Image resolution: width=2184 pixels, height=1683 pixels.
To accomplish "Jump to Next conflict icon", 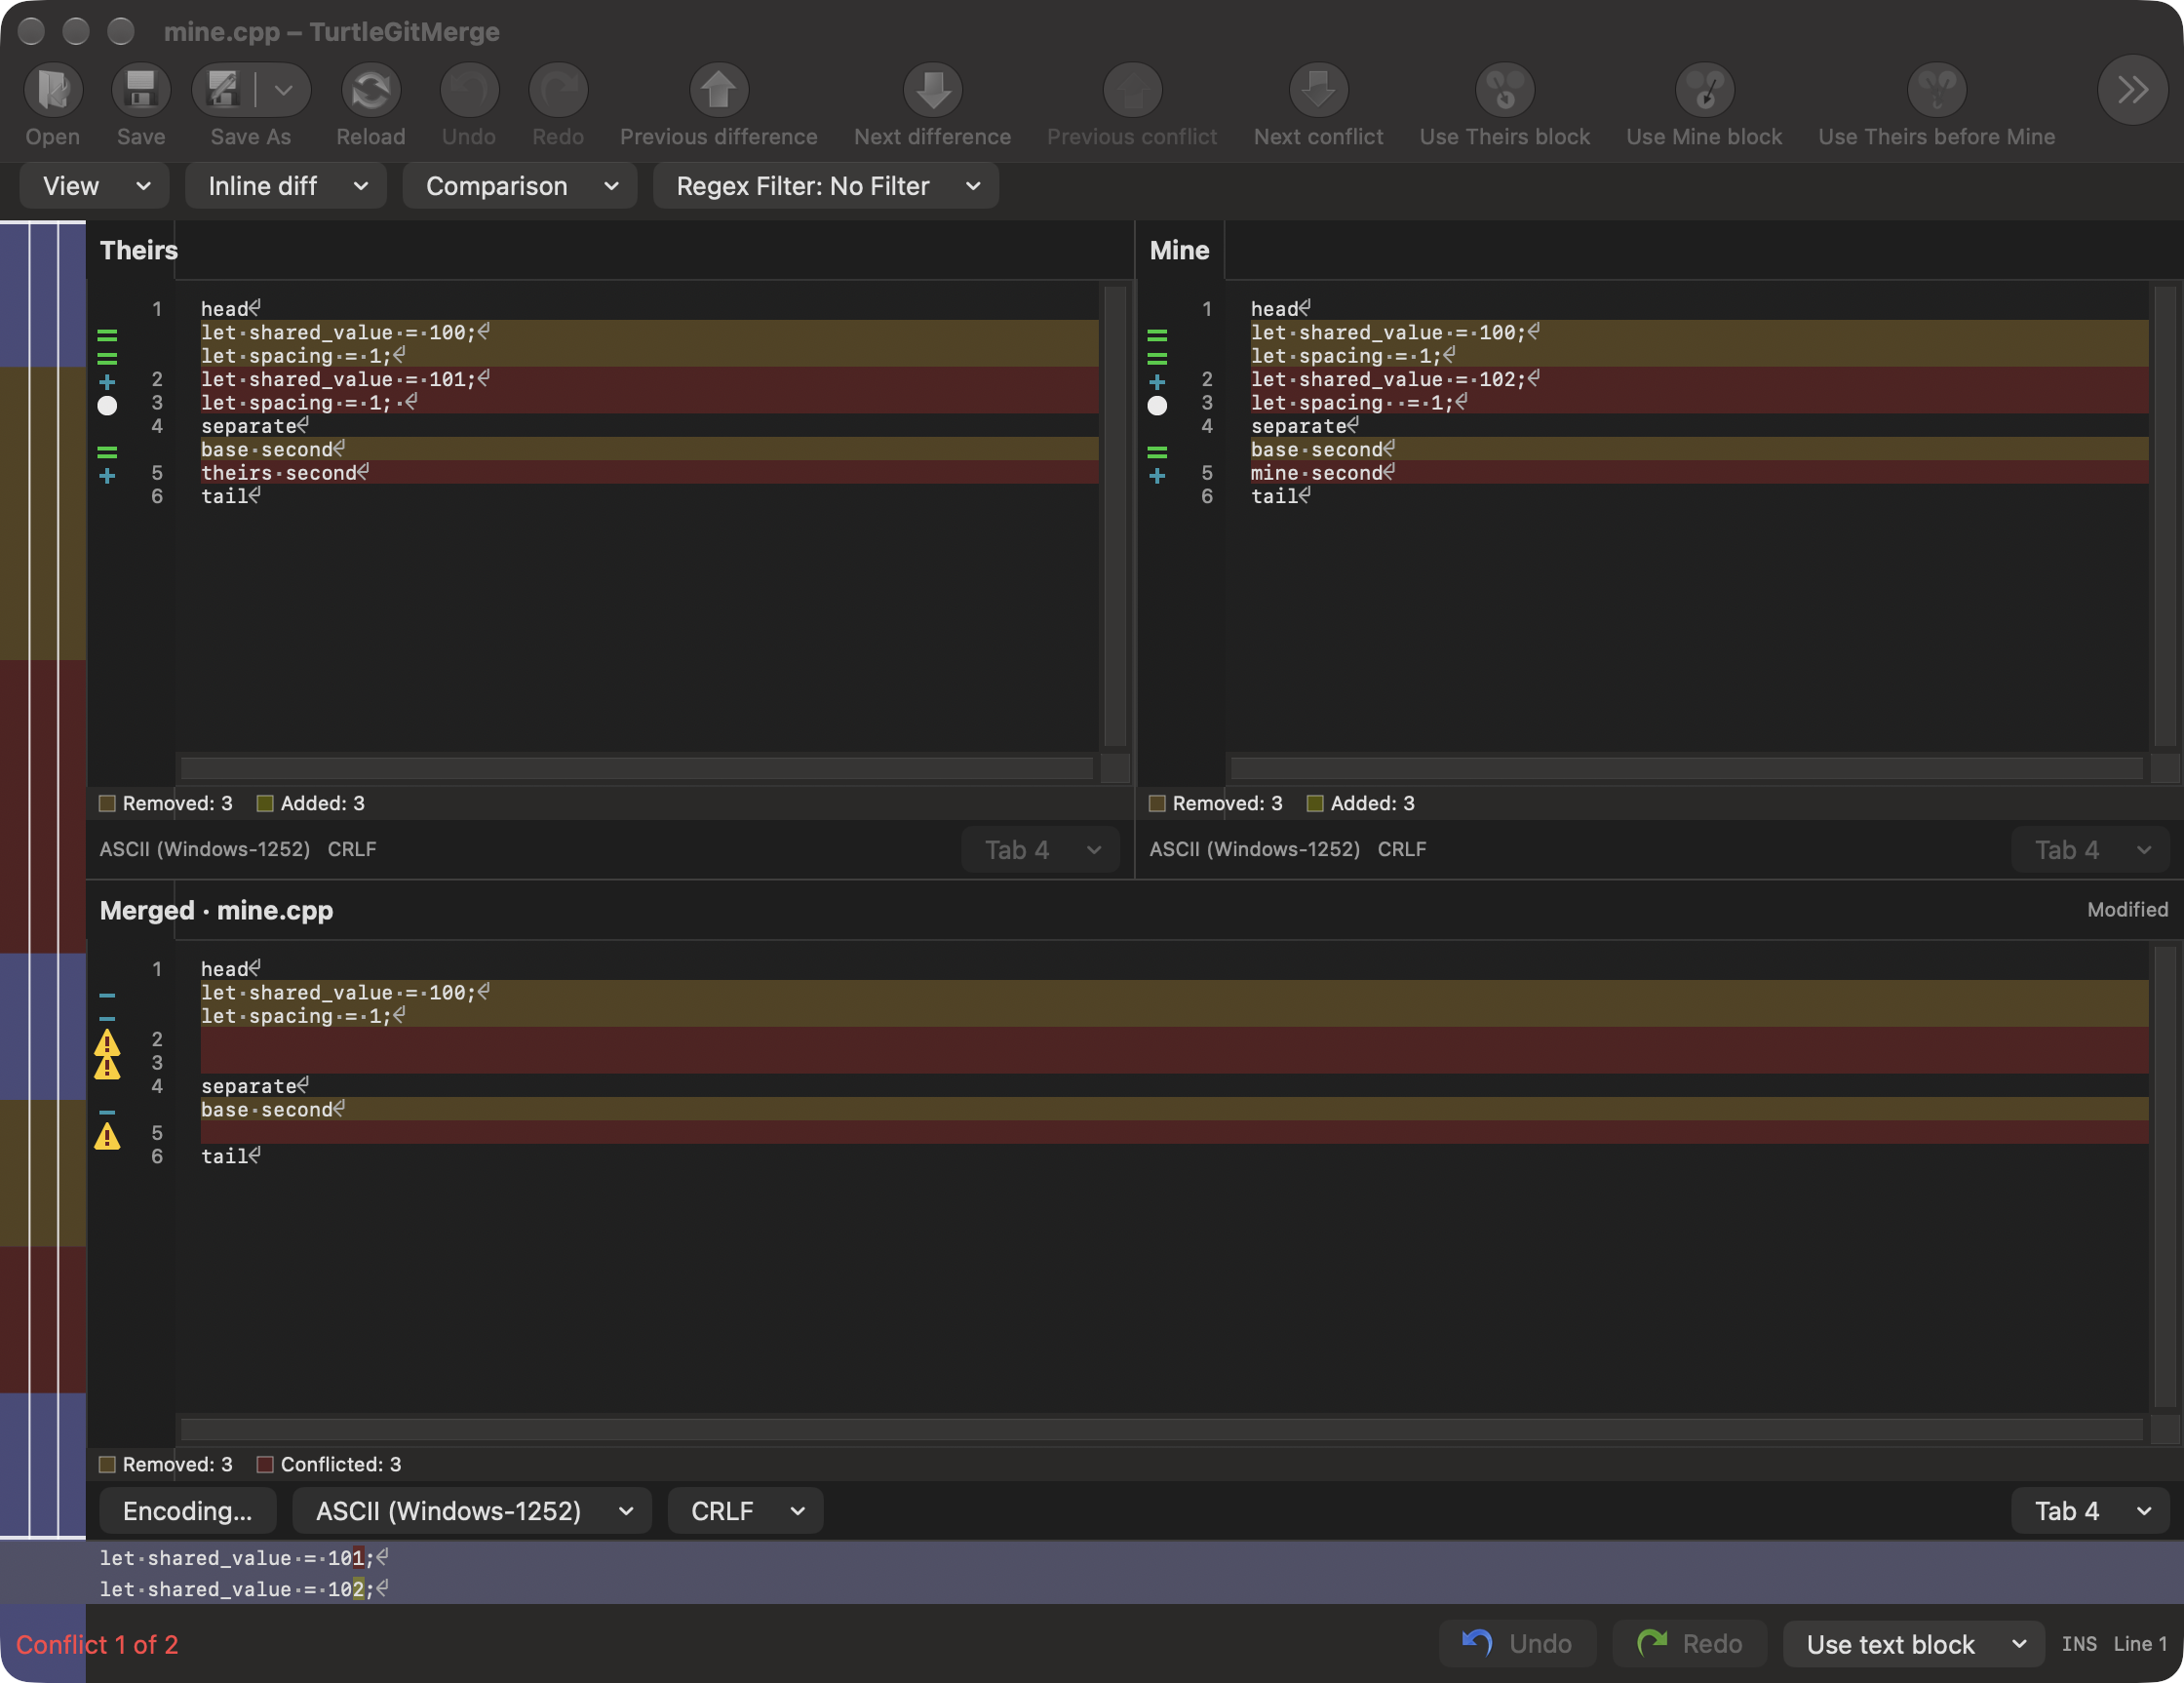I will (x=1318, y=90).
